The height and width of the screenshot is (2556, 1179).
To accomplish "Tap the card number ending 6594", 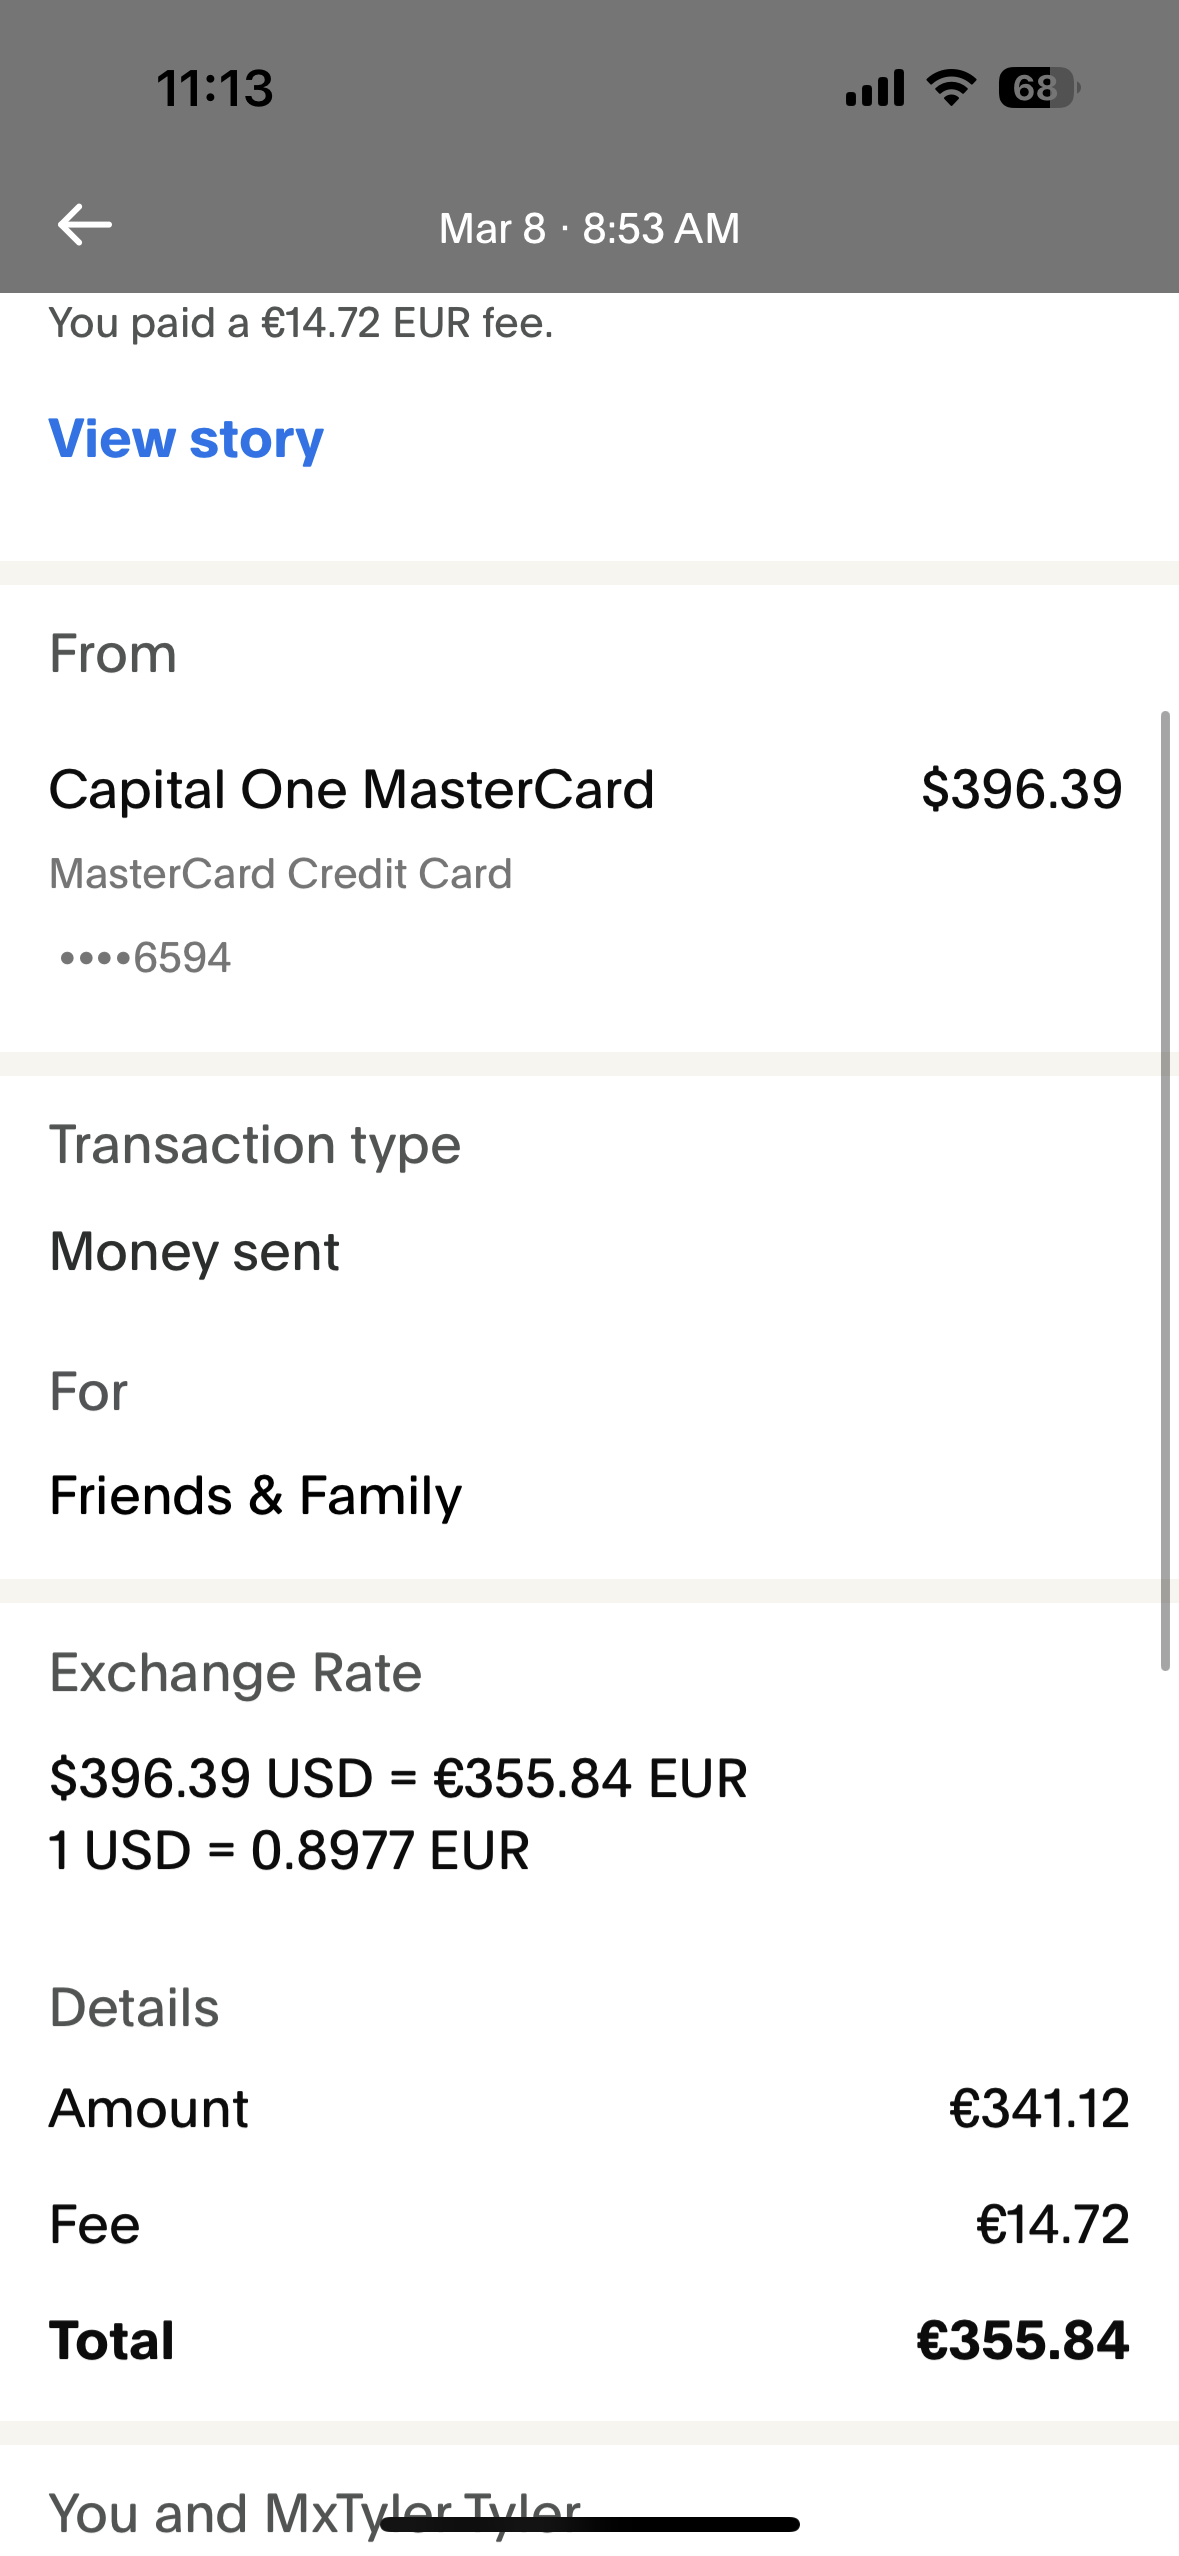I will pos(146,958).
